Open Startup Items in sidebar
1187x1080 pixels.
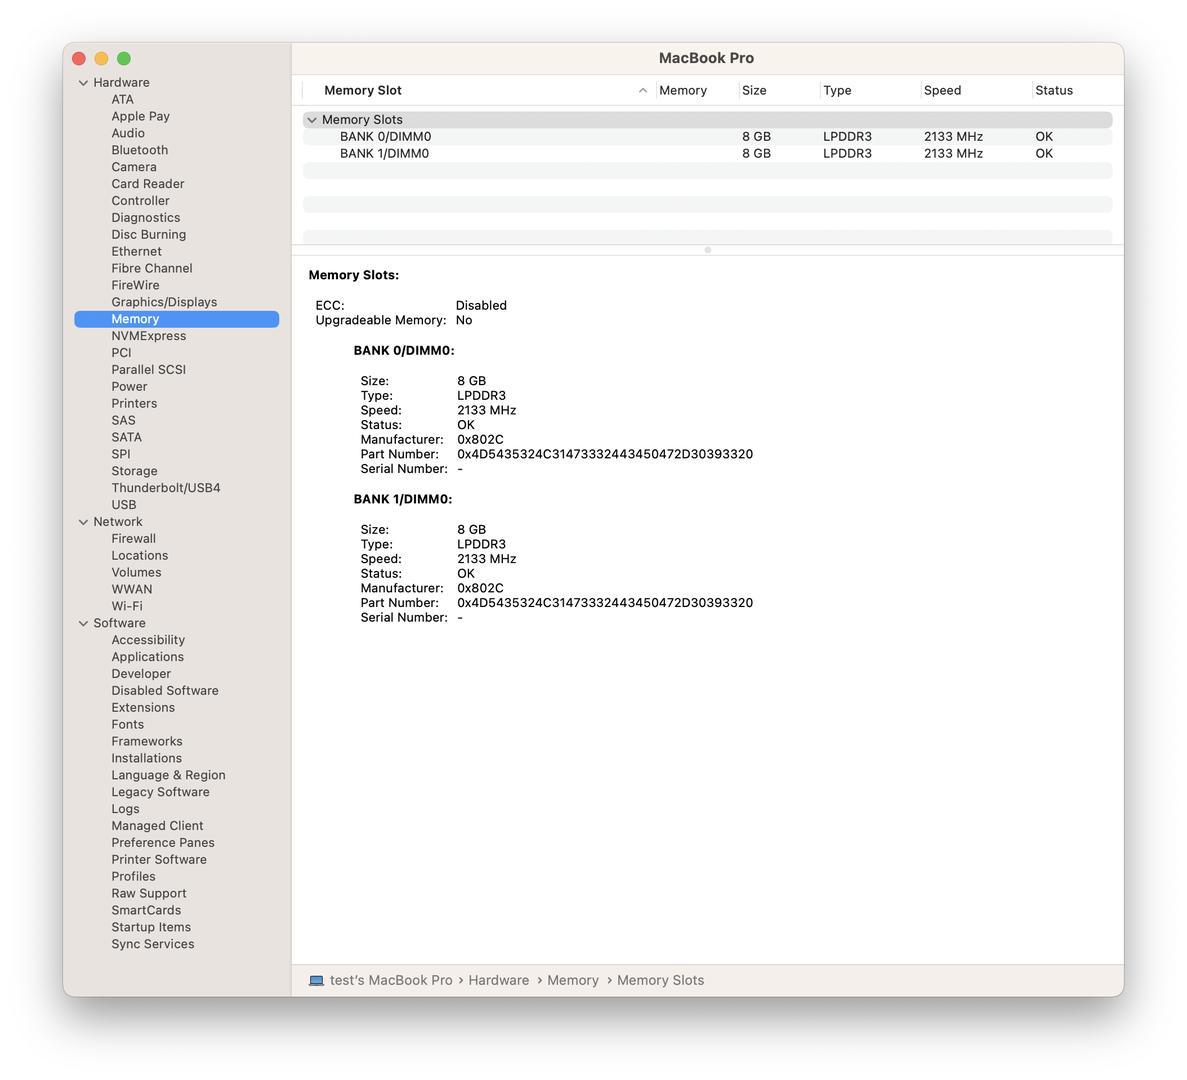(x=151, y=927)
